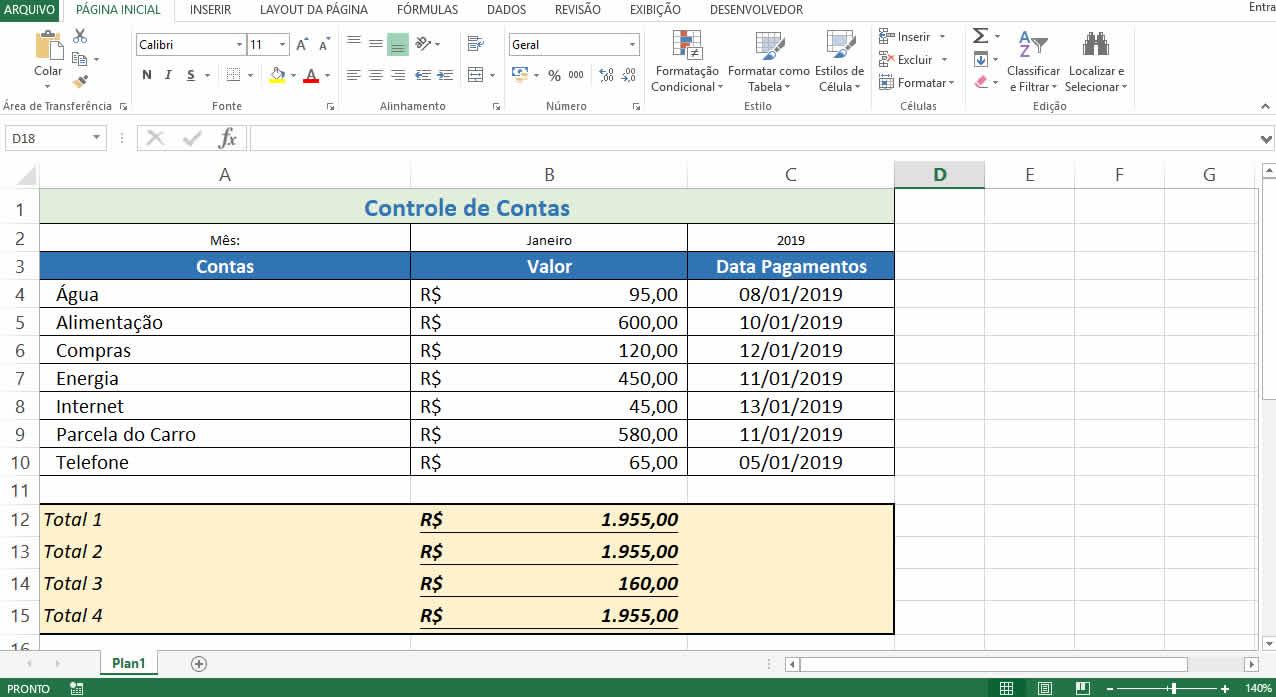The image size is (1276, 697).
Task: Open the Name Box dropdown arrow
Action: (x=97, y=138)
